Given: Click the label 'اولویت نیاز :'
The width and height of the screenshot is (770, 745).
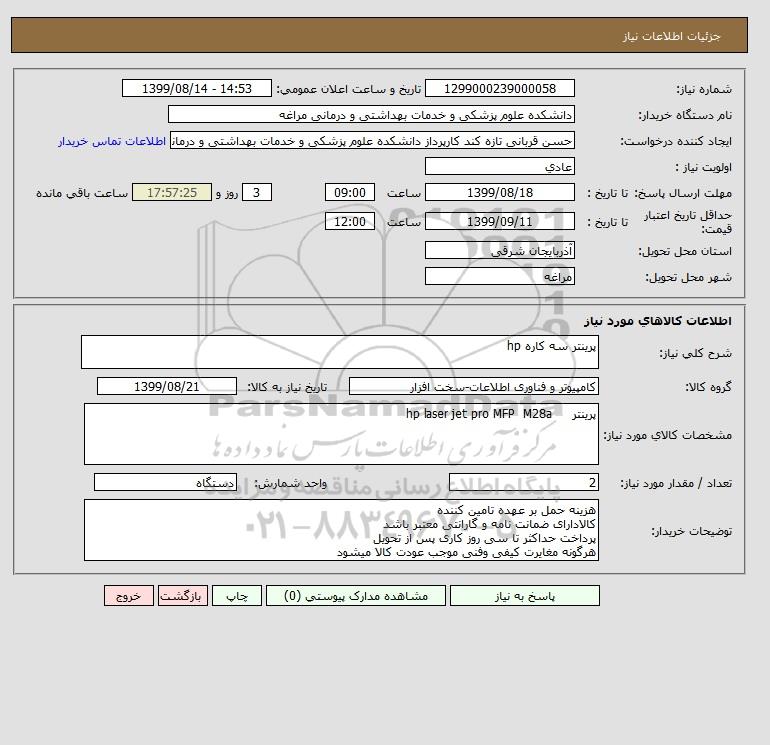Looking at the screenshot, I should pyautogui.click(x=704, y=167).
